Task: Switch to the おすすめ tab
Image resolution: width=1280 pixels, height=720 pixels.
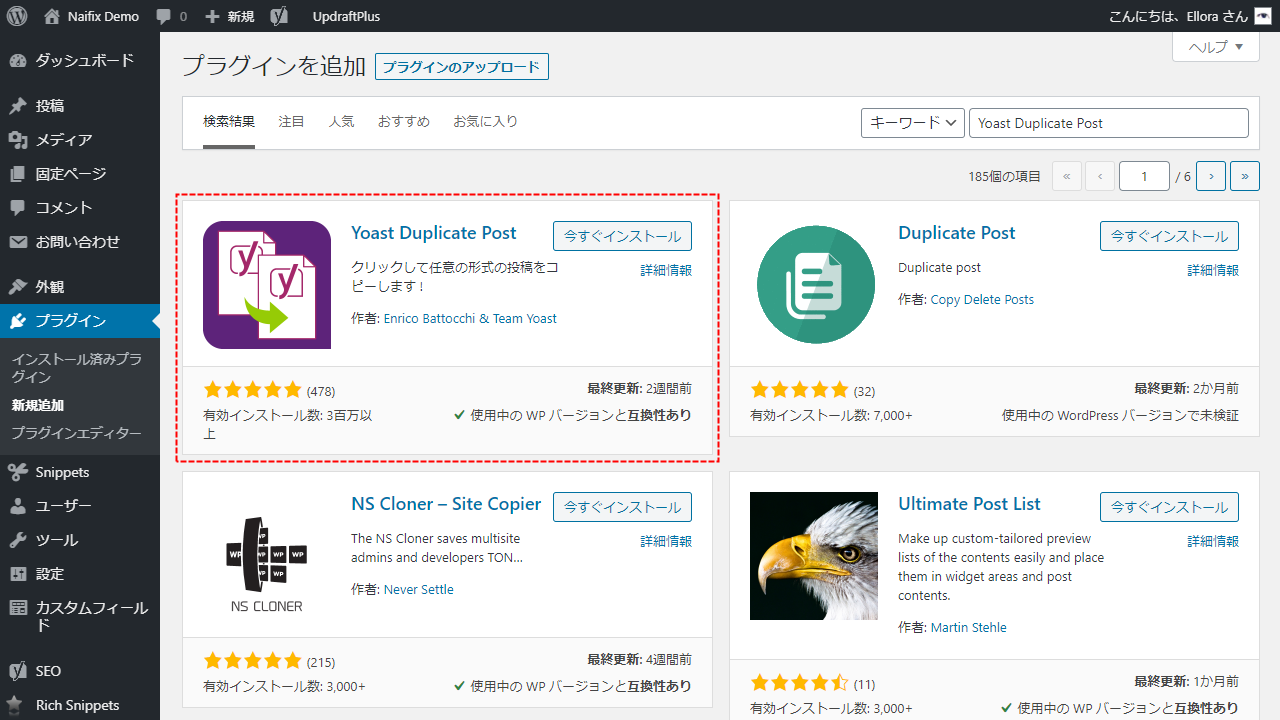Action: pyautogui.click(x=404, y=122)
